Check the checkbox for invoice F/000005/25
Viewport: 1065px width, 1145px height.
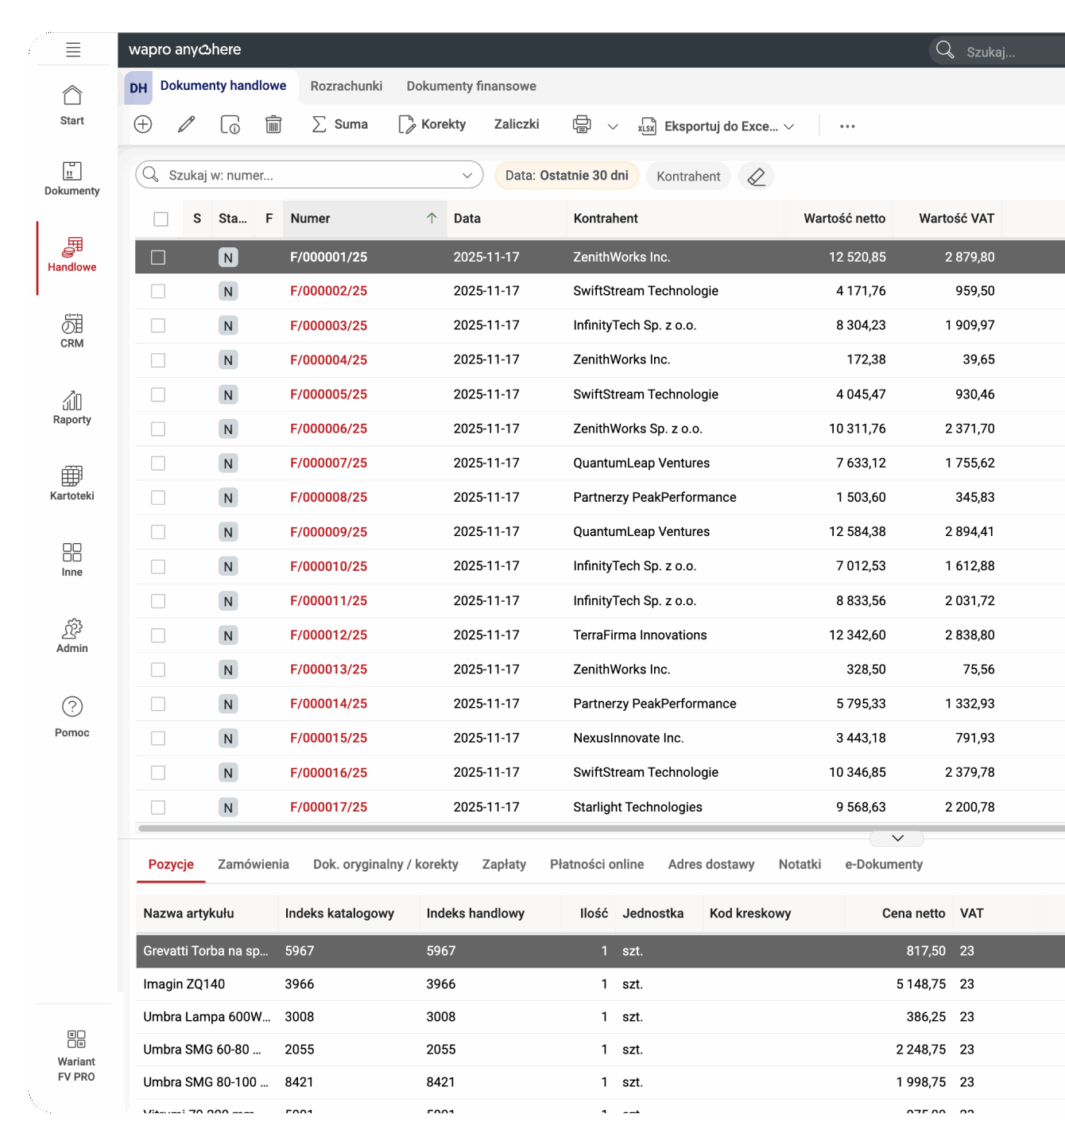tap(157, 394)
